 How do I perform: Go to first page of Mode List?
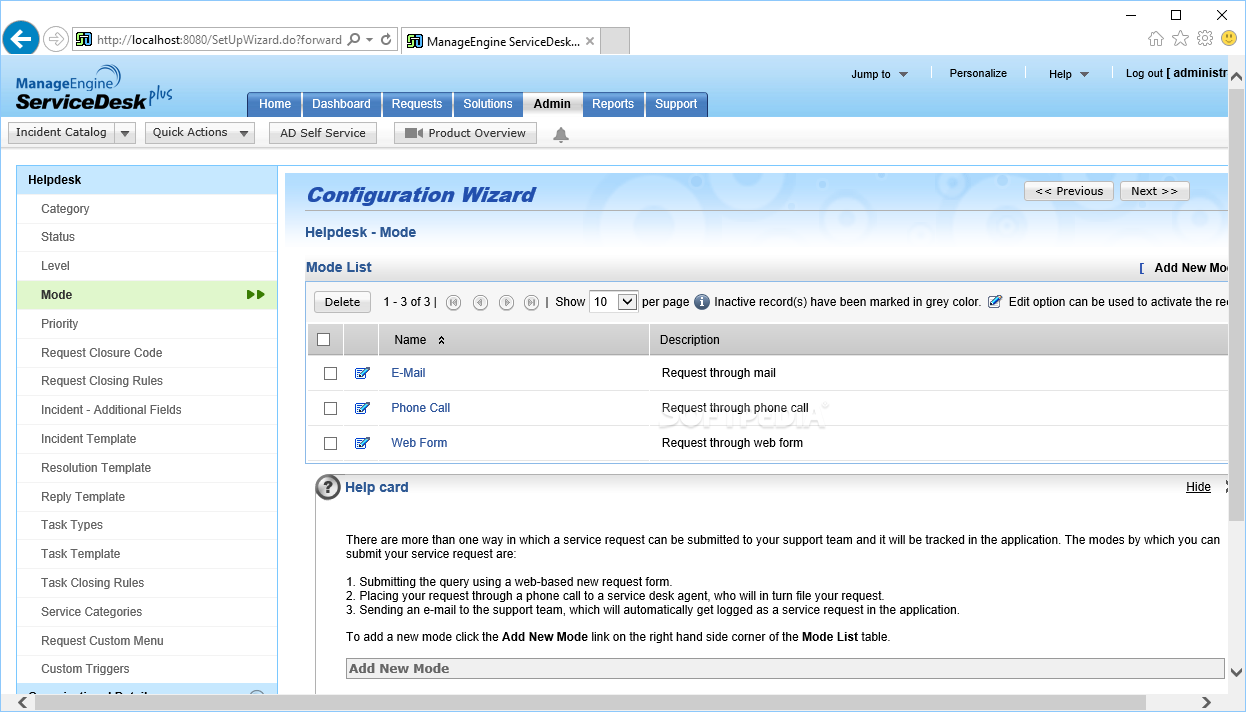[453, 302]
